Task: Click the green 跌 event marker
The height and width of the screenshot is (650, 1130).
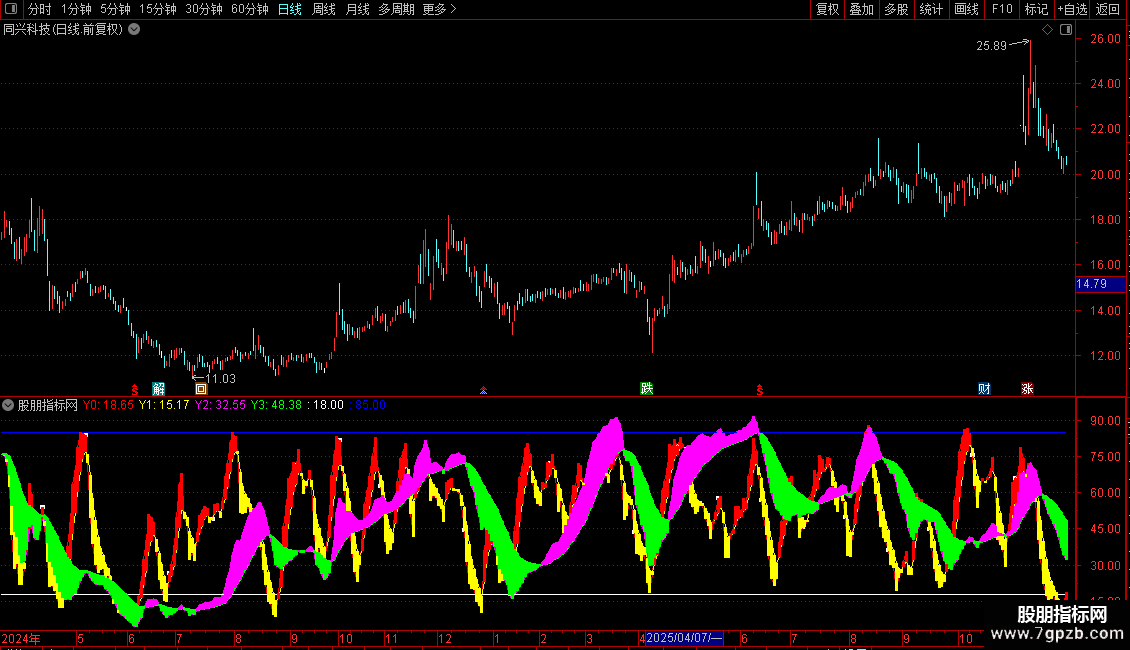Action: [x=647, y=389]
